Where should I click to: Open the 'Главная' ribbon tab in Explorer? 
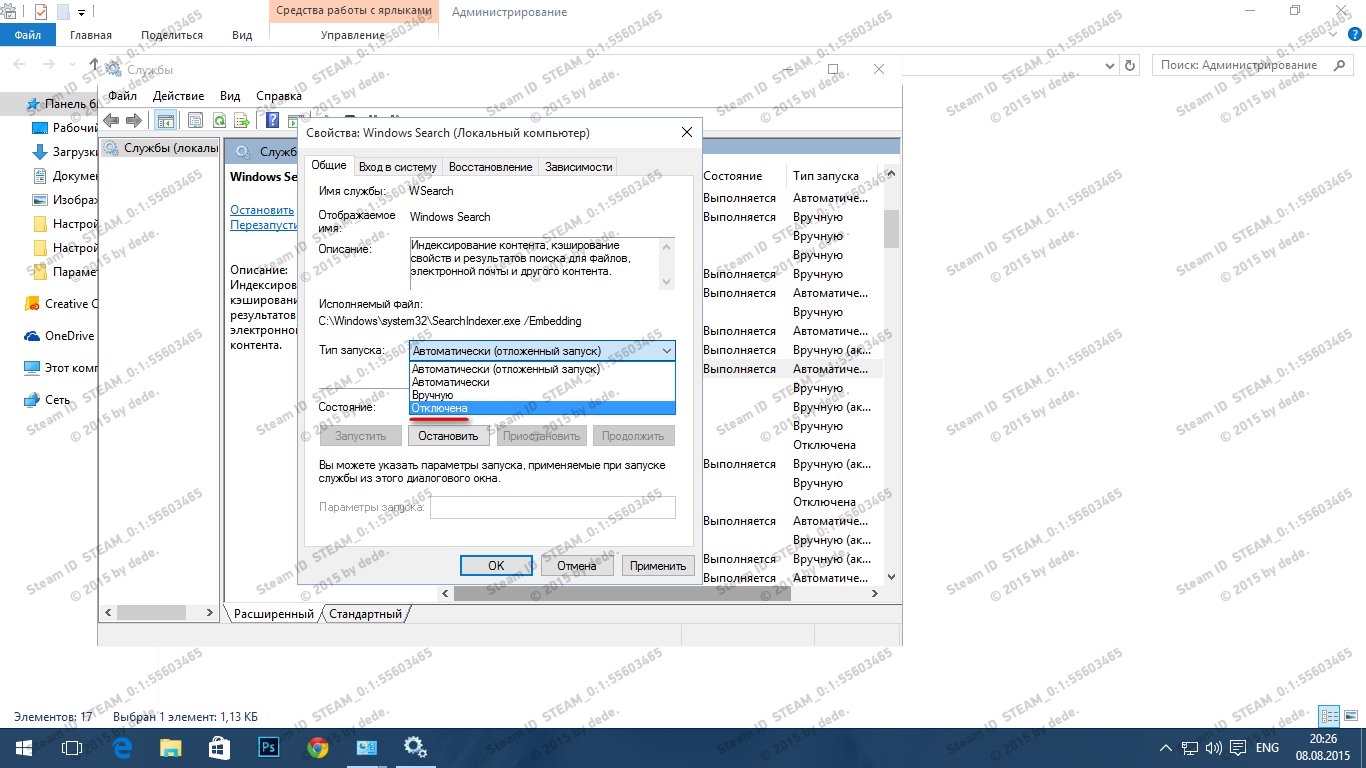(x=91, y=35)
